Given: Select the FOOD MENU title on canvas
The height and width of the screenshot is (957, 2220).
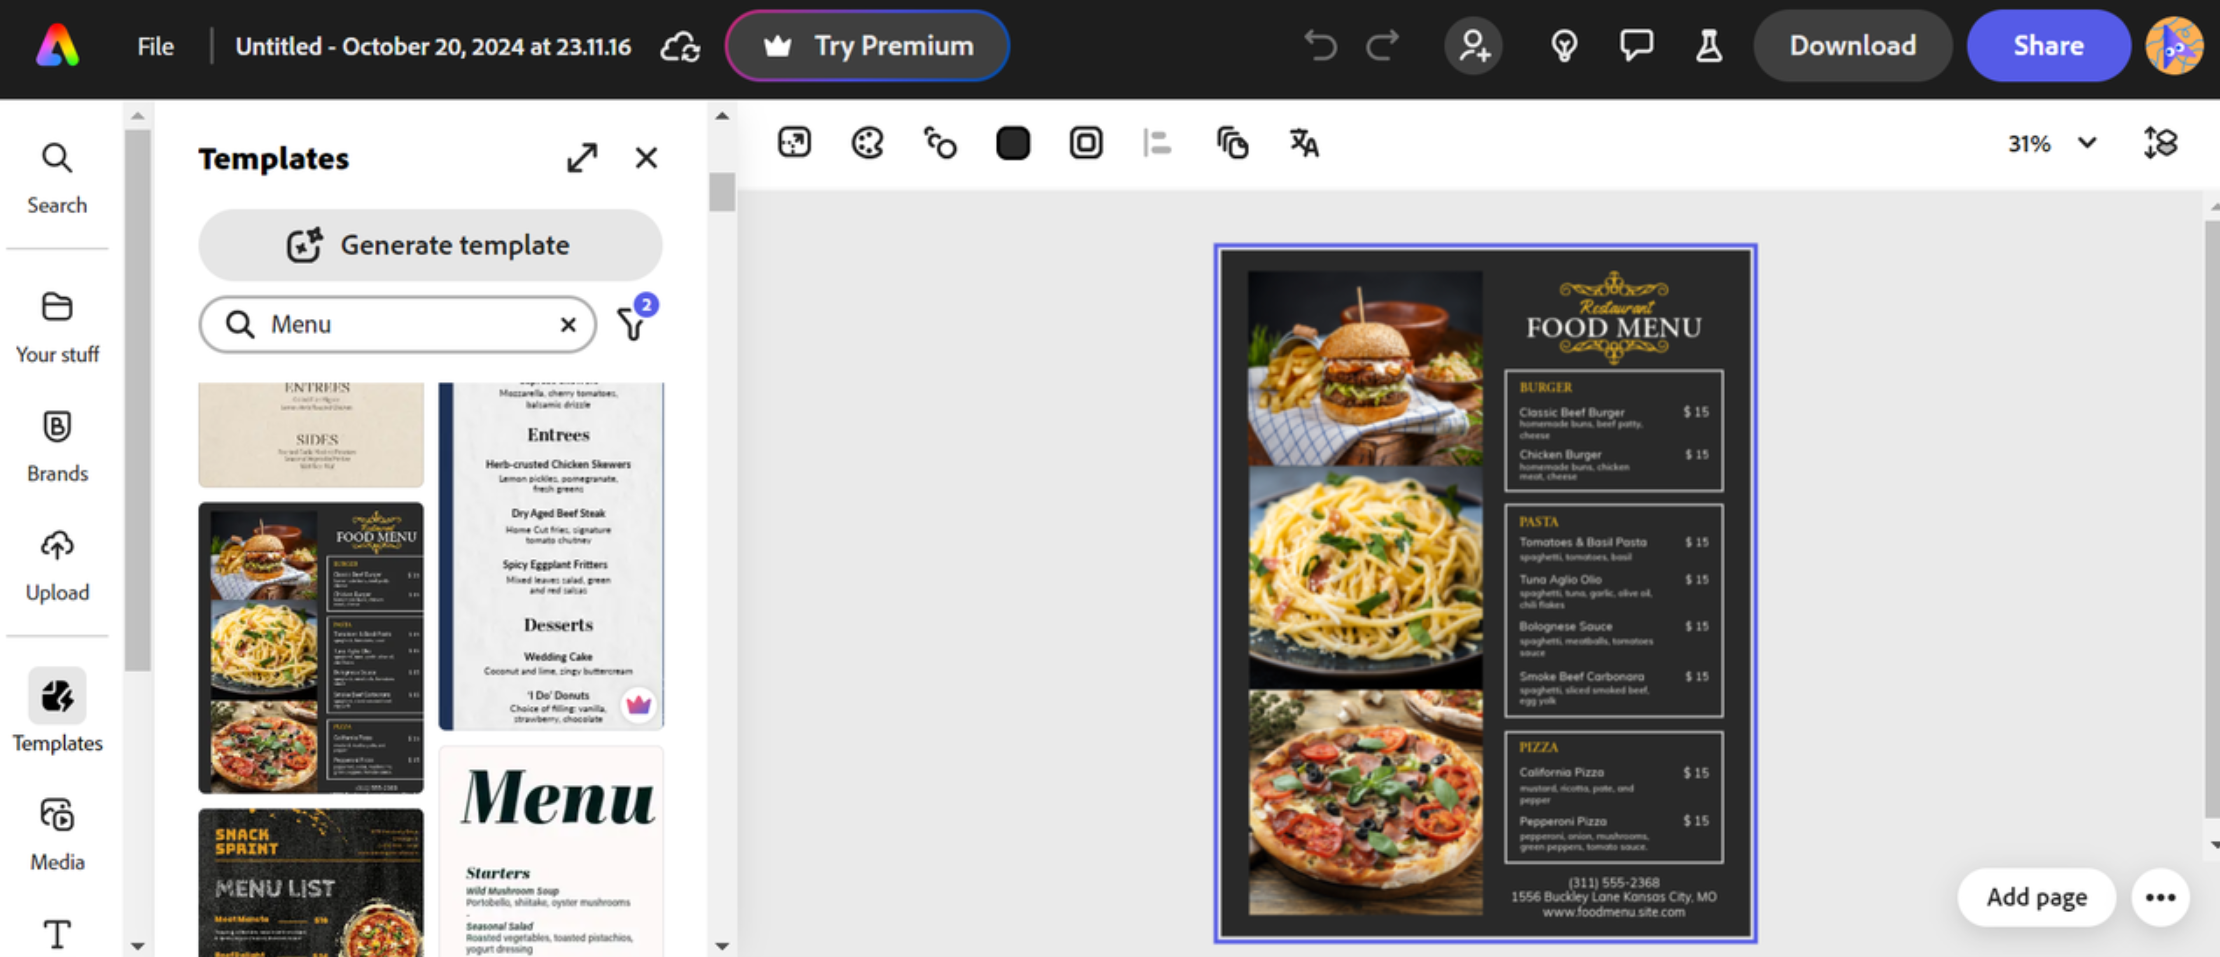Looking at the screenshot, I should (1613, 328).
